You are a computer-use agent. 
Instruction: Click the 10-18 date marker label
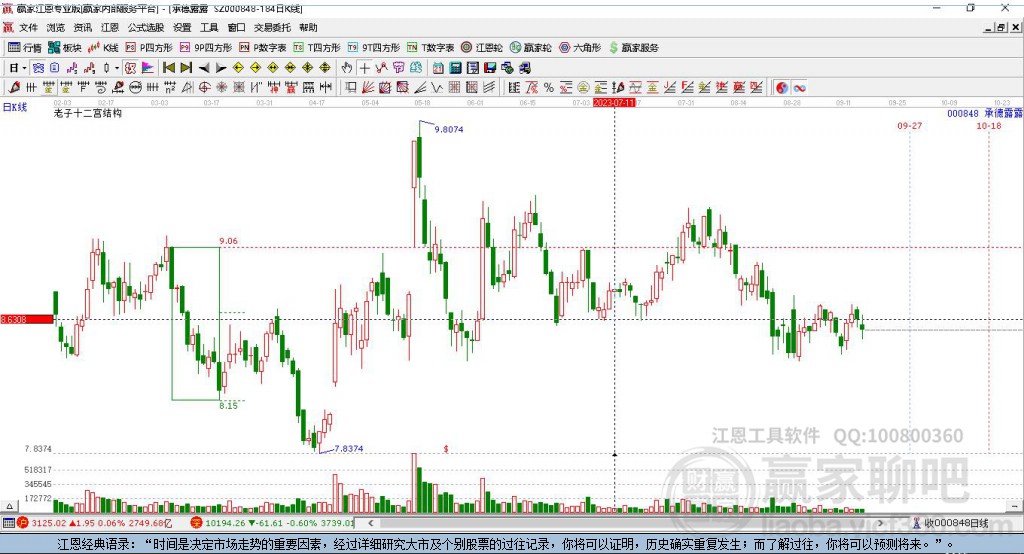[x=989, y=125]
